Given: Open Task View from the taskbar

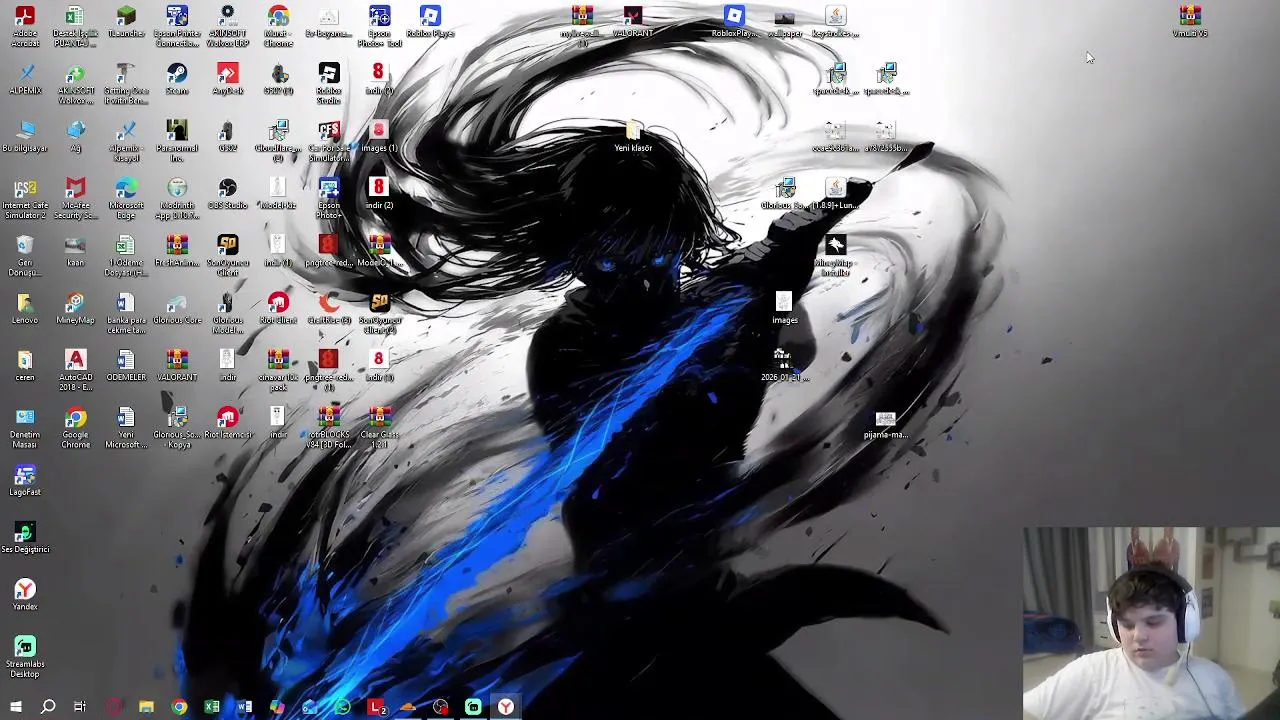Looking at the screenshot, I should [x=80, y=707].
